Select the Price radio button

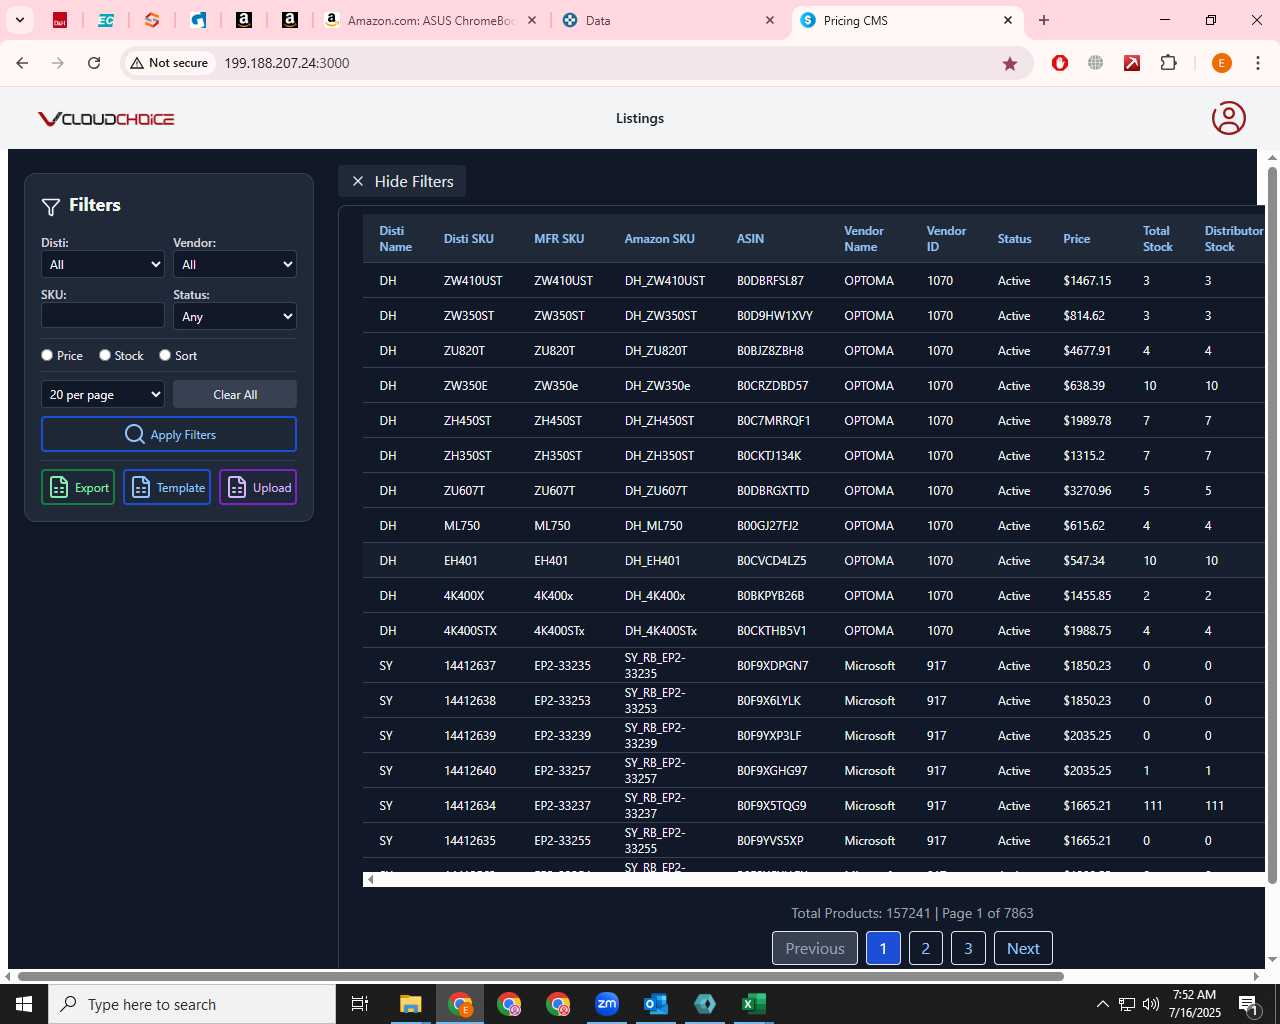(x=47, y=355)
